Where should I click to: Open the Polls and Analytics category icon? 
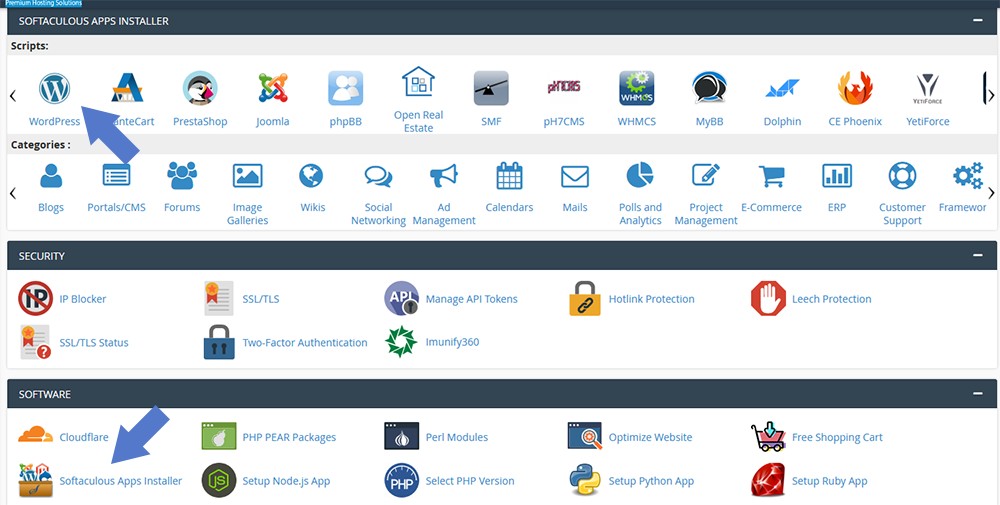coord(640,175)
